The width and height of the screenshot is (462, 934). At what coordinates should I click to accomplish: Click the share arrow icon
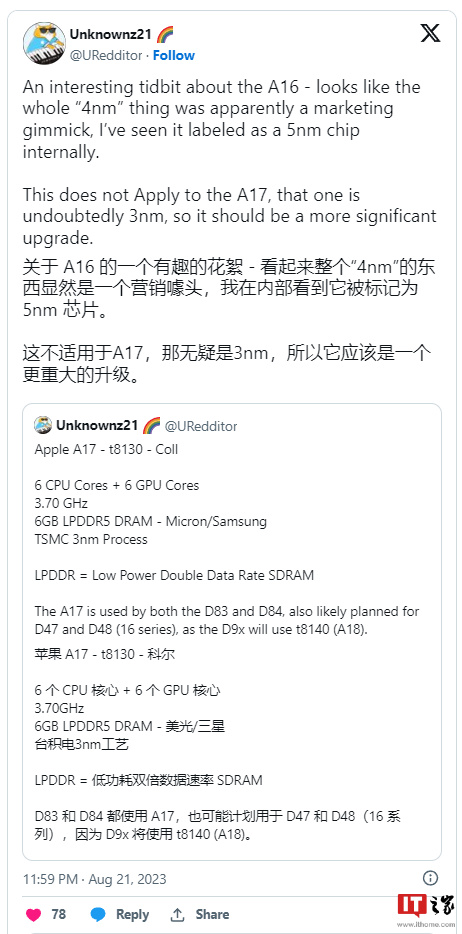pos(177,914)
